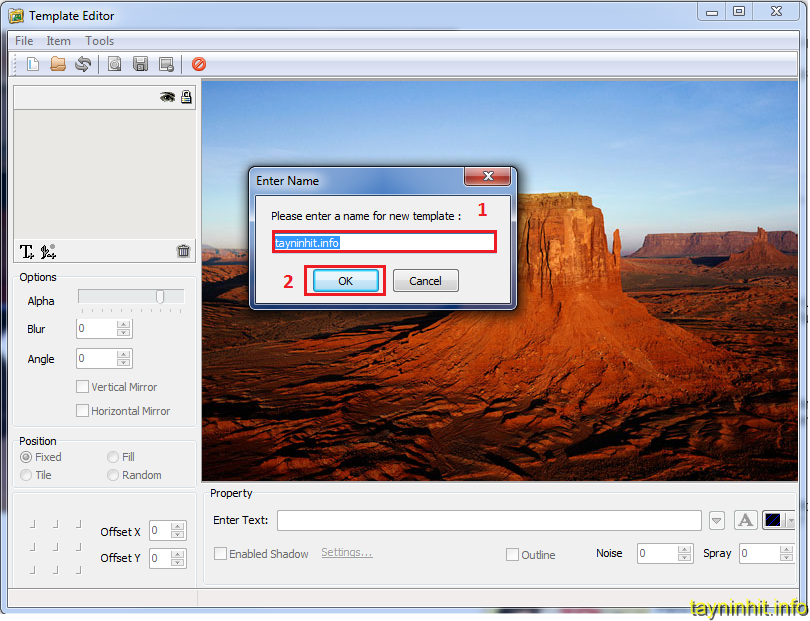Increase the Blur value using up arrow
The width and height of the screenshot is (810, 621).
(x=123, y=324)
